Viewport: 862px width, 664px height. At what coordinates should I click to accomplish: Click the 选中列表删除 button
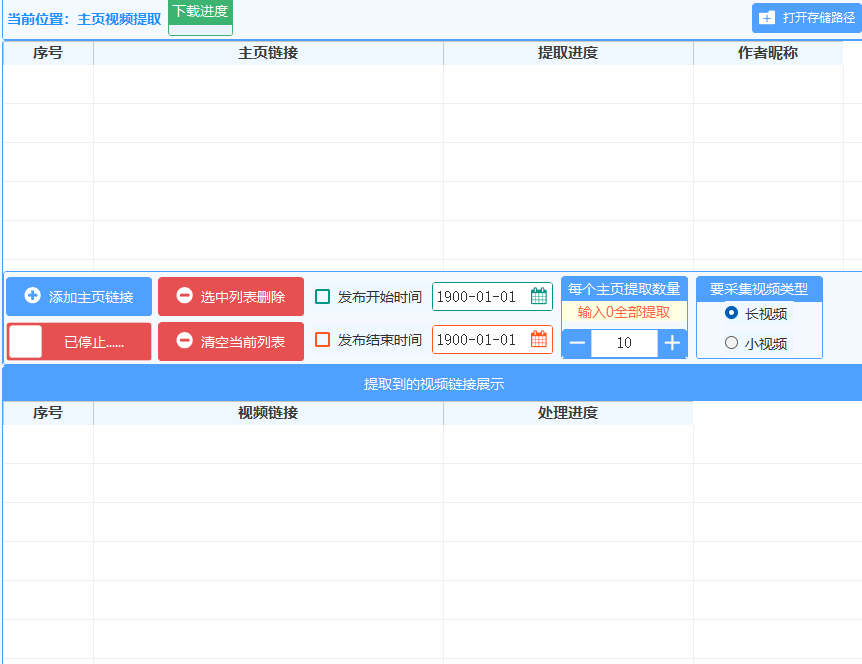coord(231,297)
